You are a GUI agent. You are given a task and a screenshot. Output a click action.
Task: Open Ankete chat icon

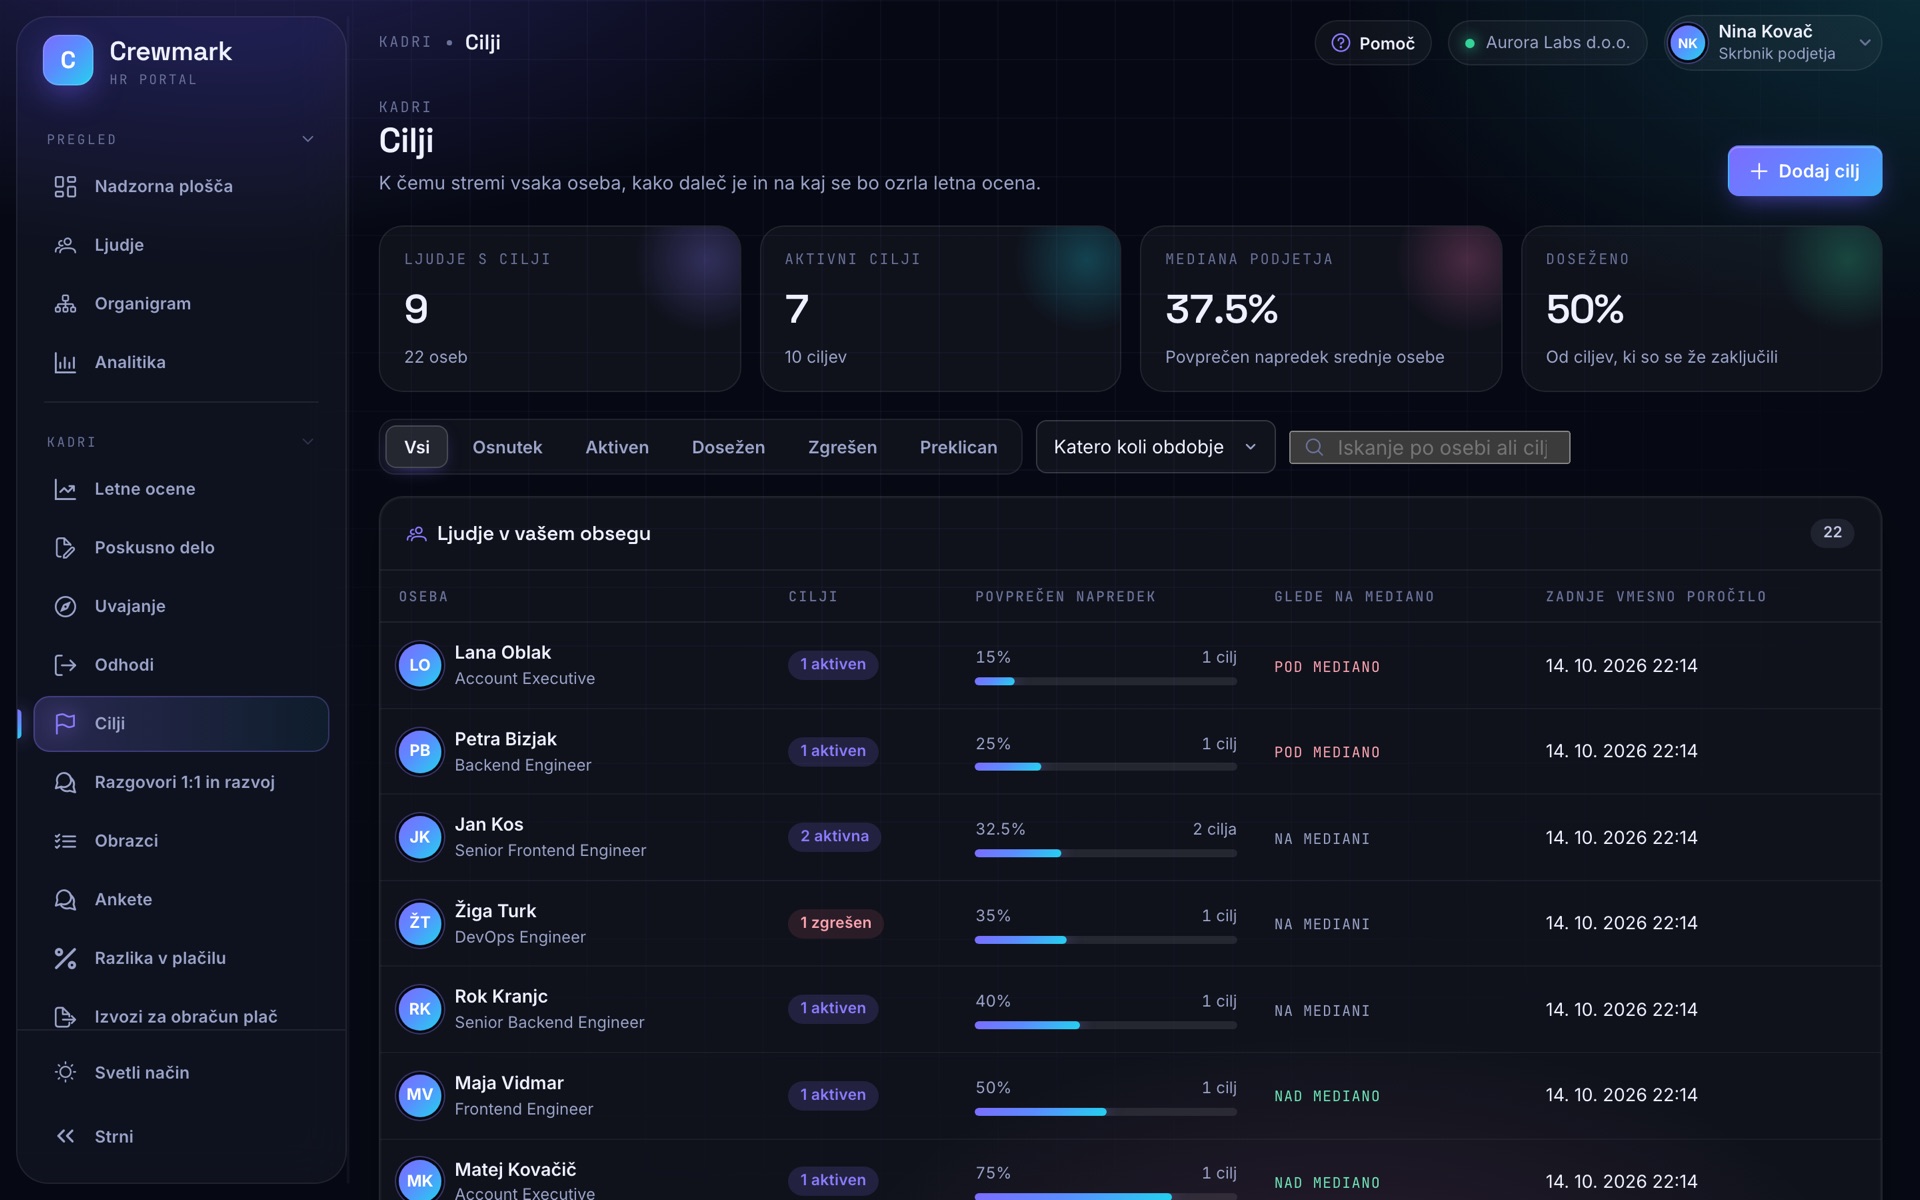(x=65, y=899)
